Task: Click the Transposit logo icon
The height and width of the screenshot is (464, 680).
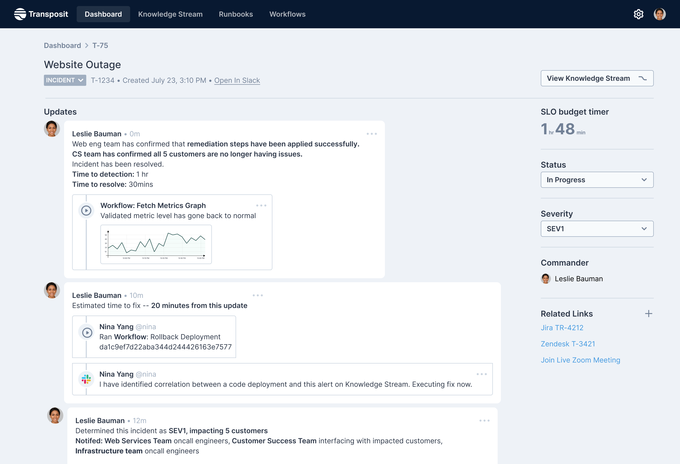Action: (20, 14)
